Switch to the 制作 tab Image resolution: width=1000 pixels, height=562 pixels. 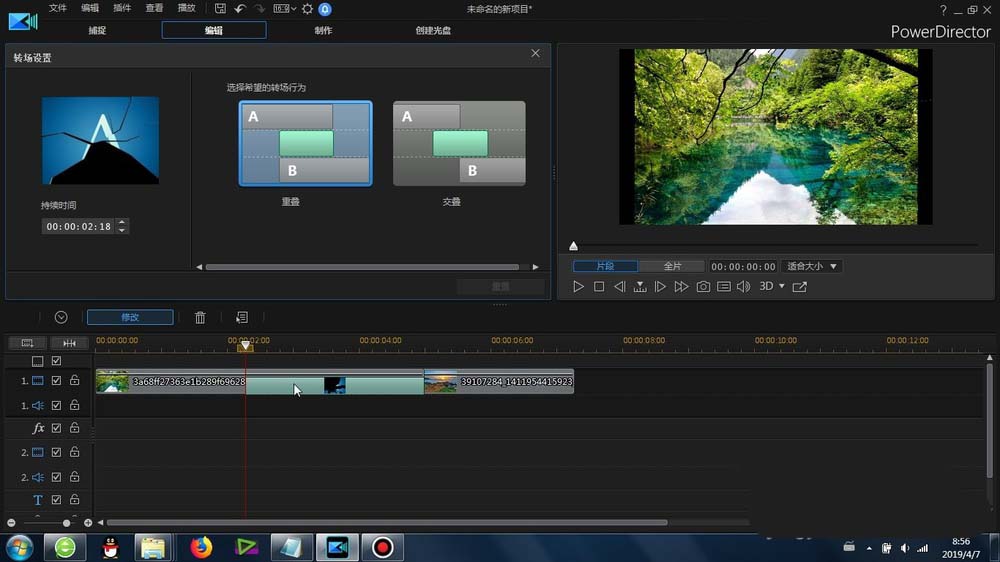coord(323,30)
